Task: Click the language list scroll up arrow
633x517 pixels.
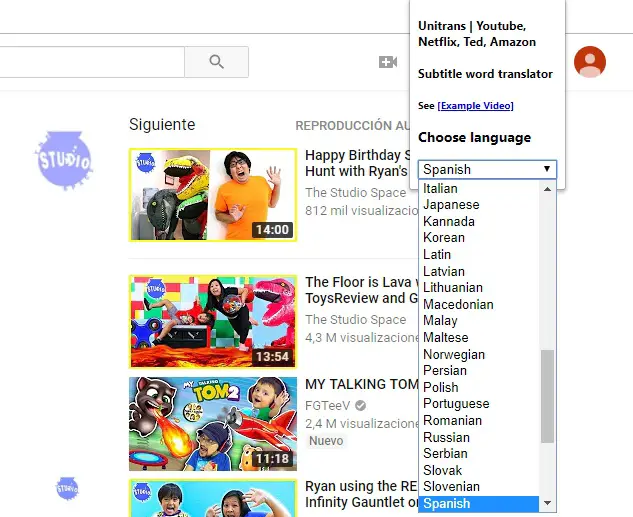Action: click(x=547, y=189)
